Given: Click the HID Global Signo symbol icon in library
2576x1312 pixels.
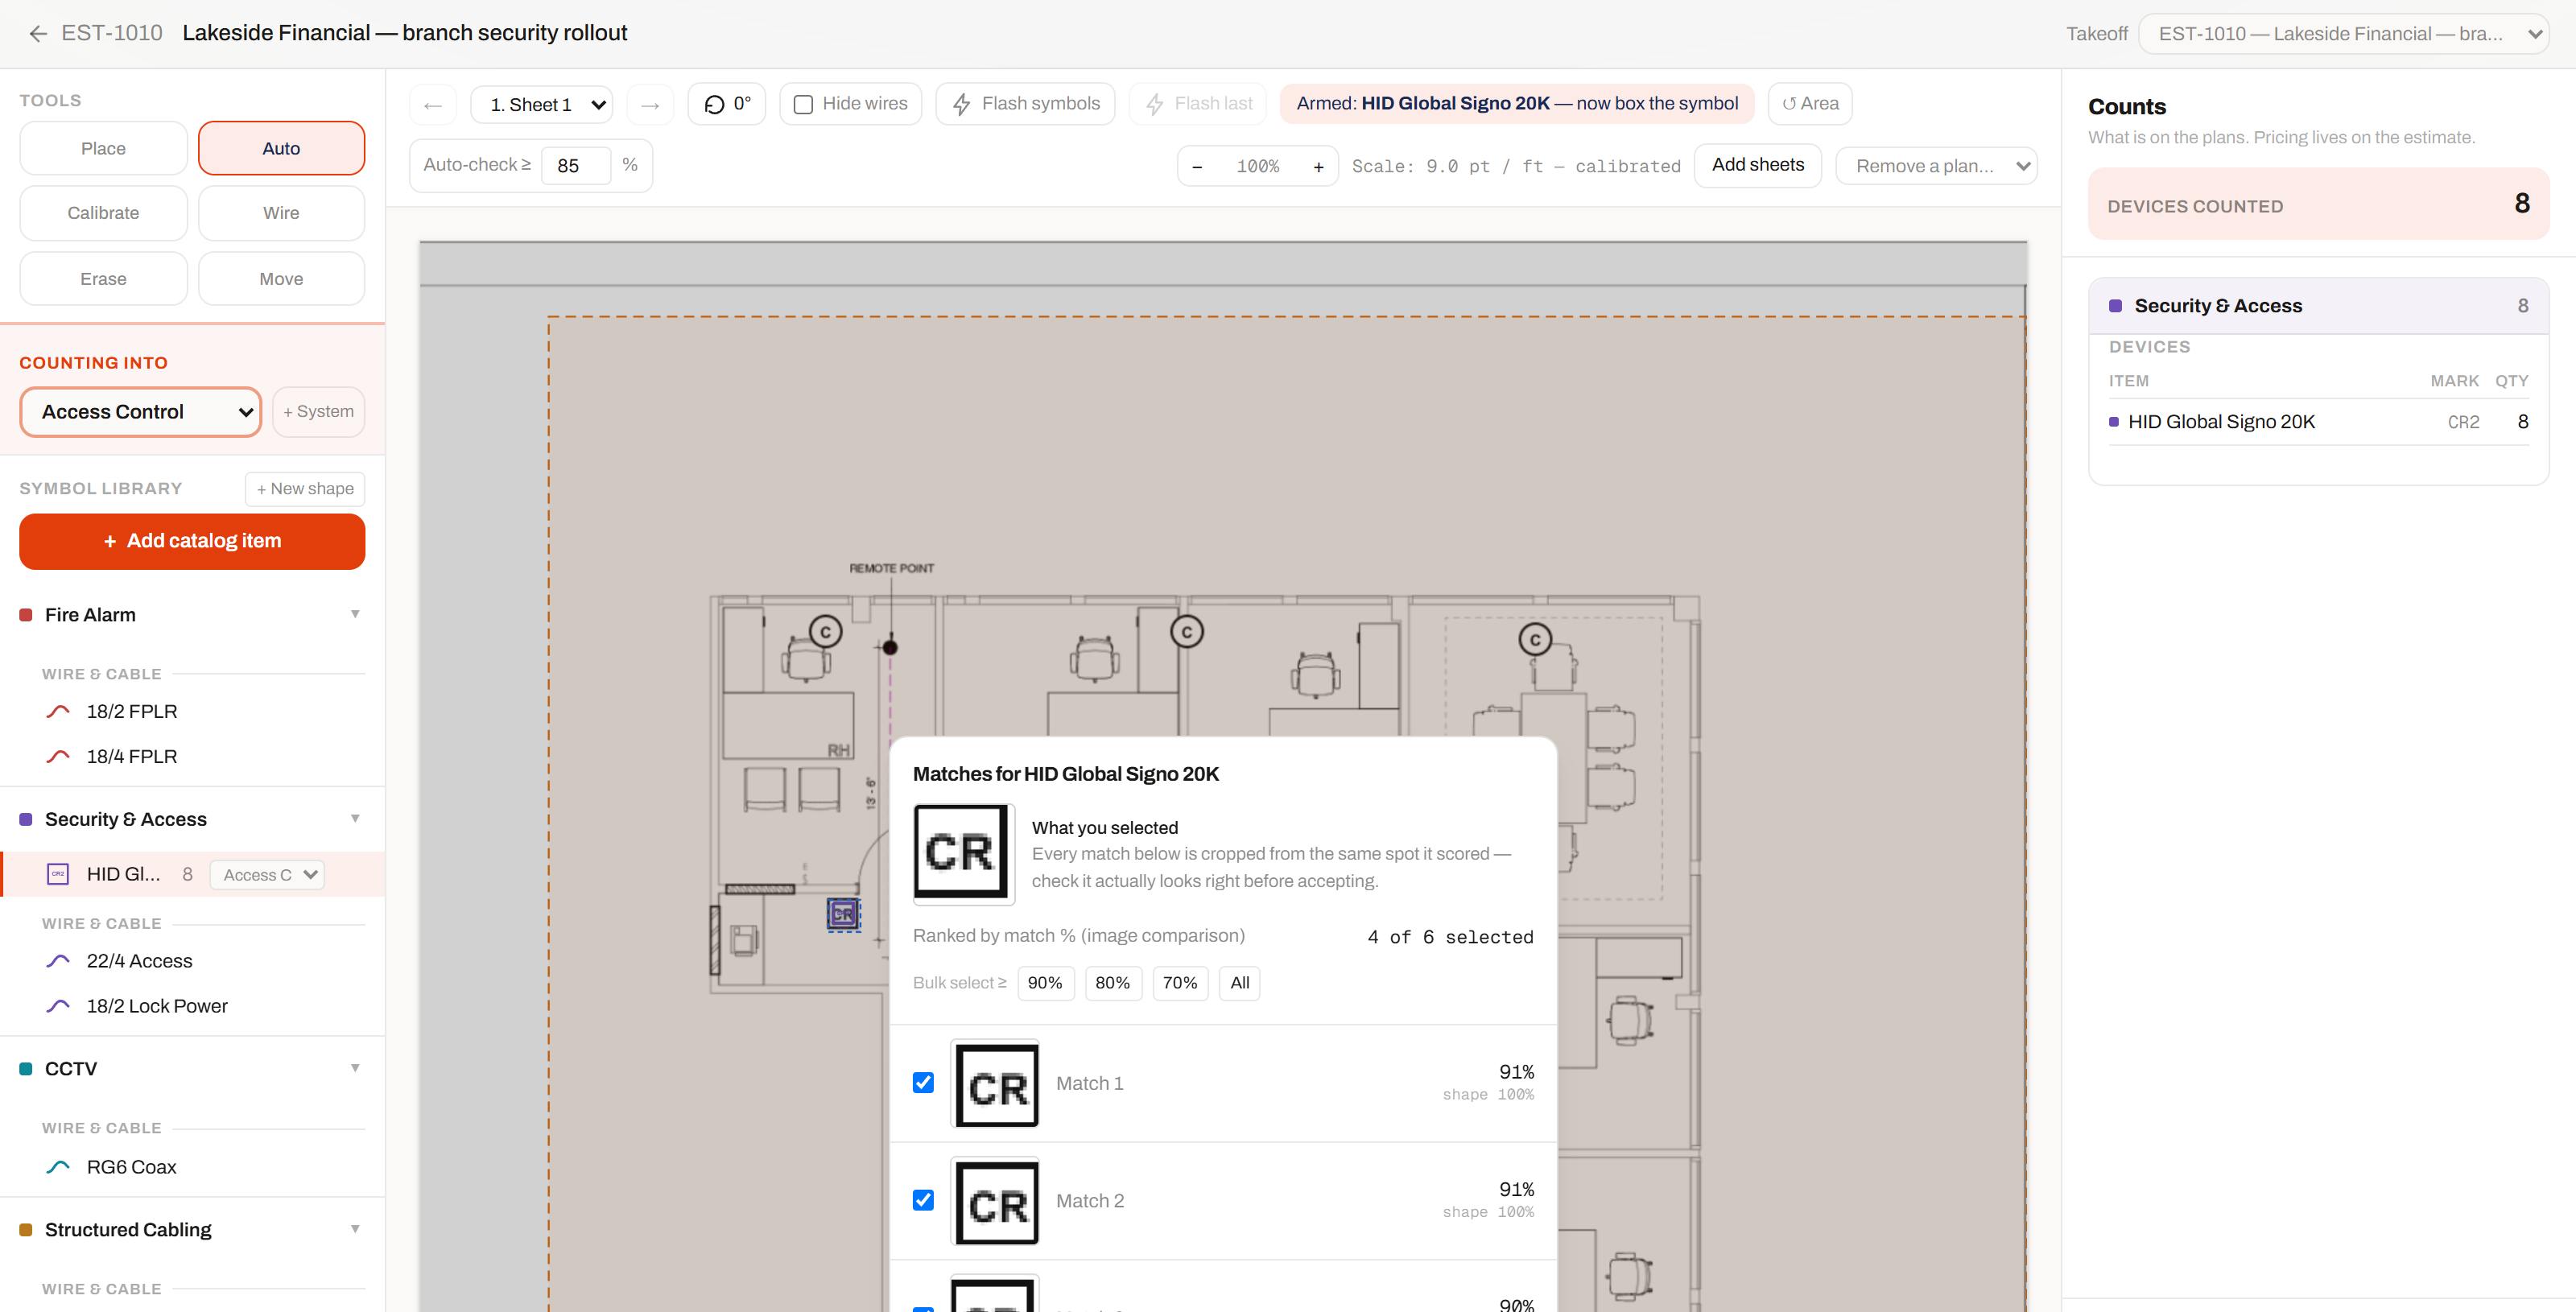Looking at the screenshot, I should 58,874.
